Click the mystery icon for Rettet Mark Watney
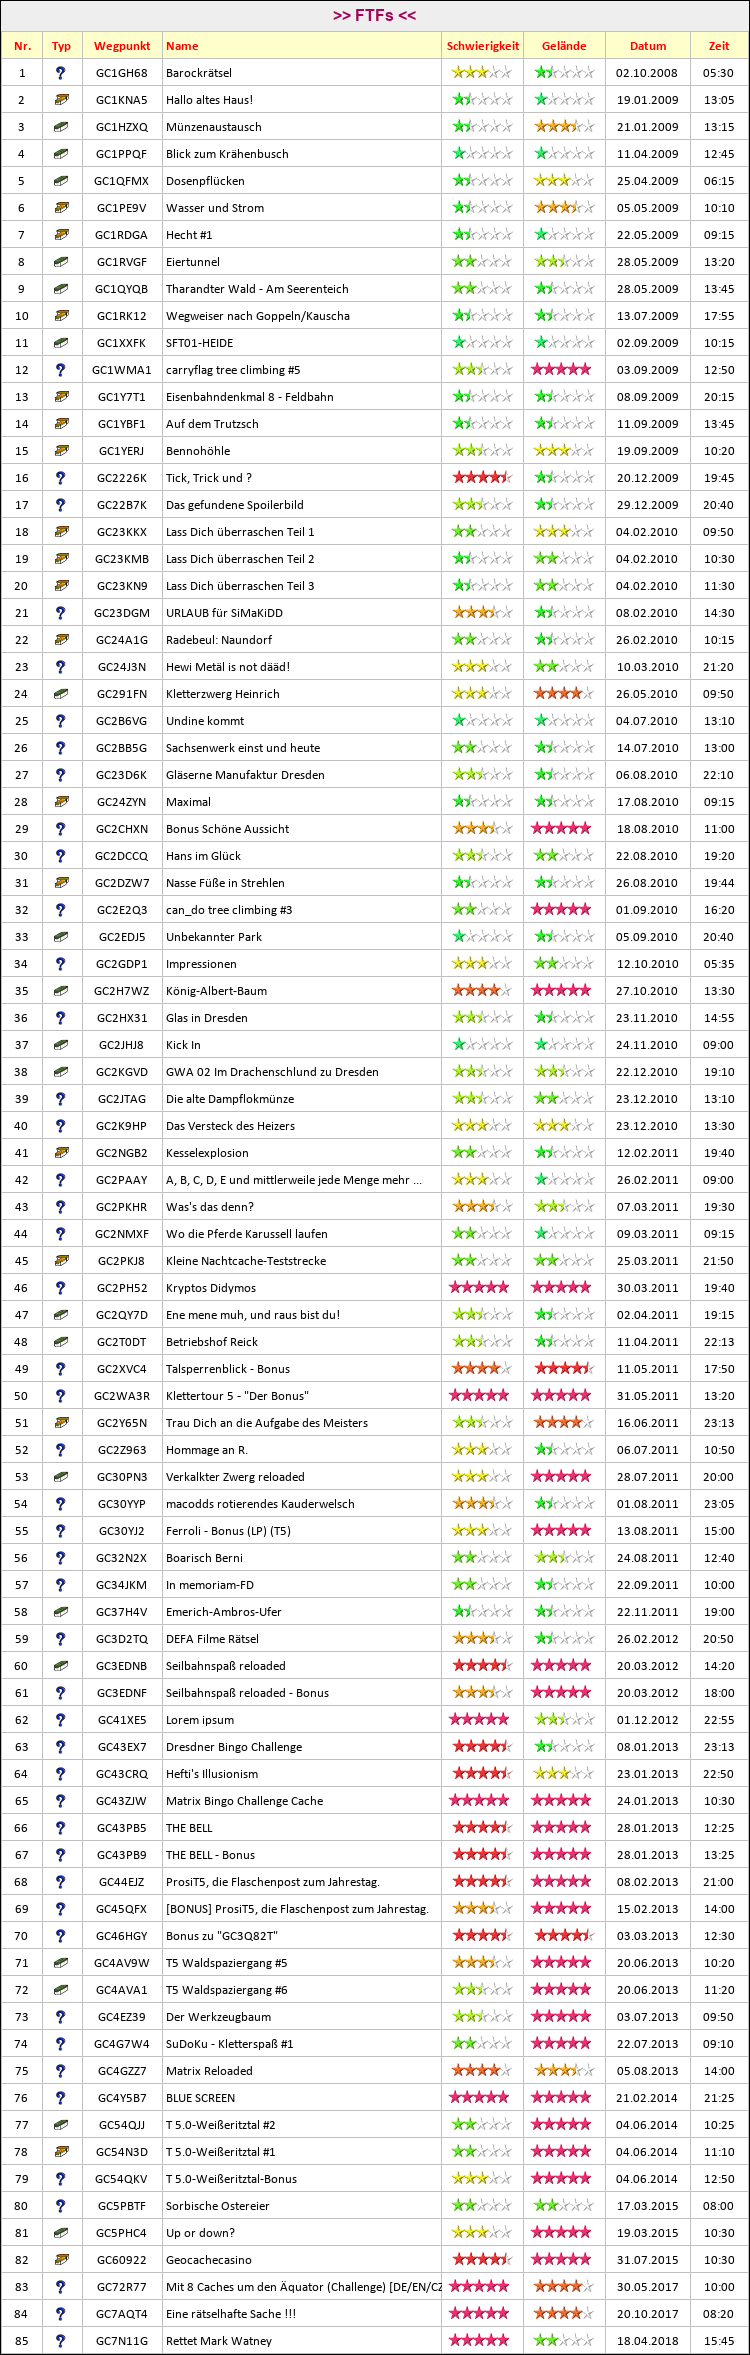This screenshot has width=750, height=2355. tap(61, 2341)
